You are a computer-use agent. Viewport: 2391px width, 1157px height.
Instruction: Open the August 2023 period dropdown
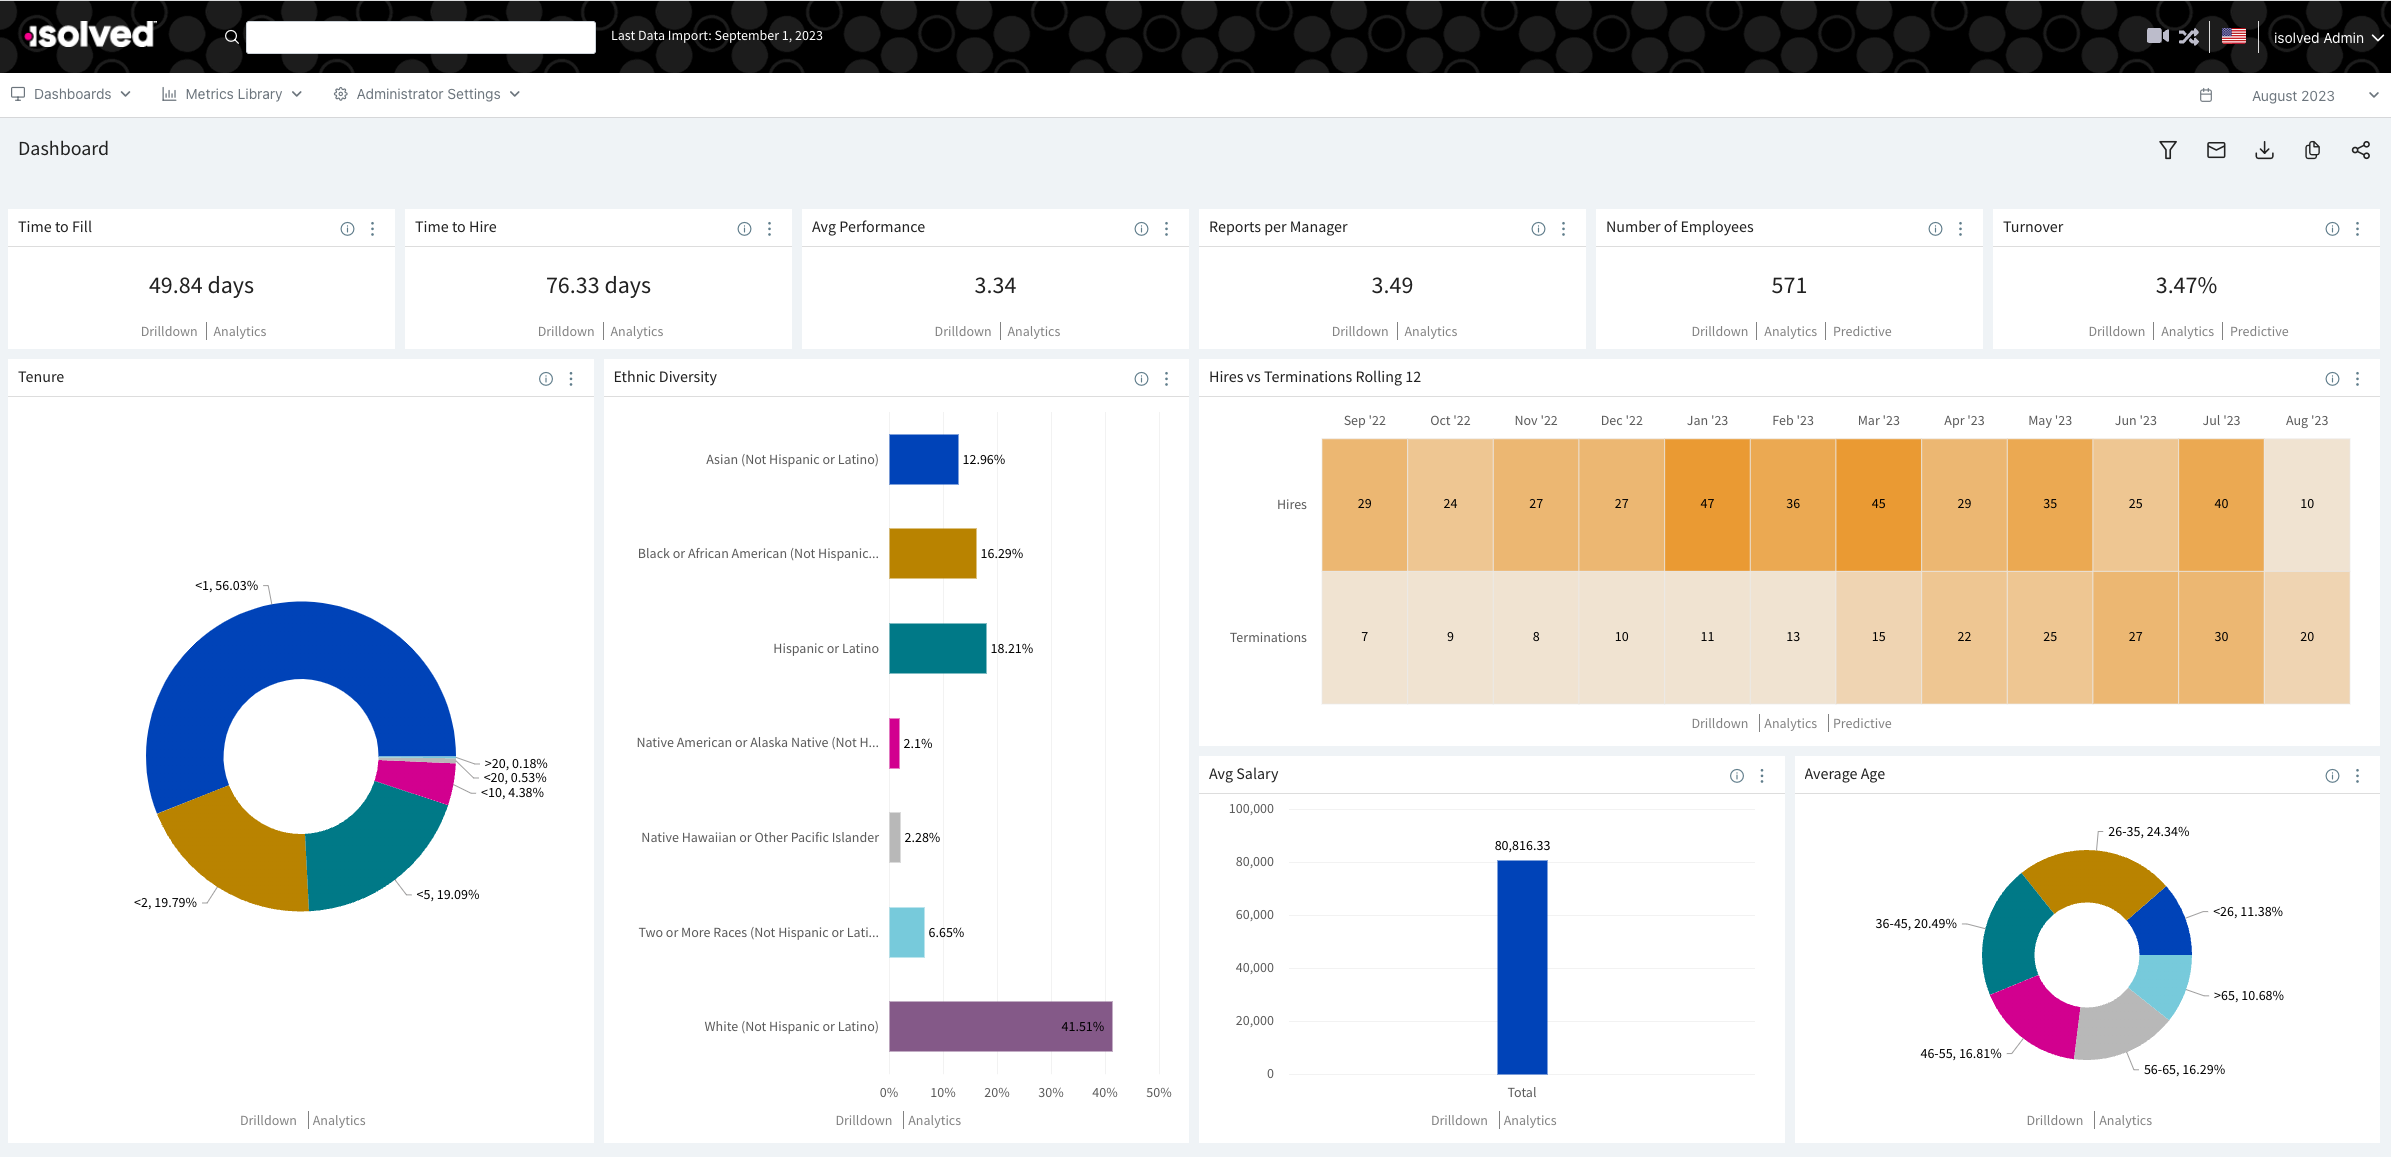[x=2313, y=96]
